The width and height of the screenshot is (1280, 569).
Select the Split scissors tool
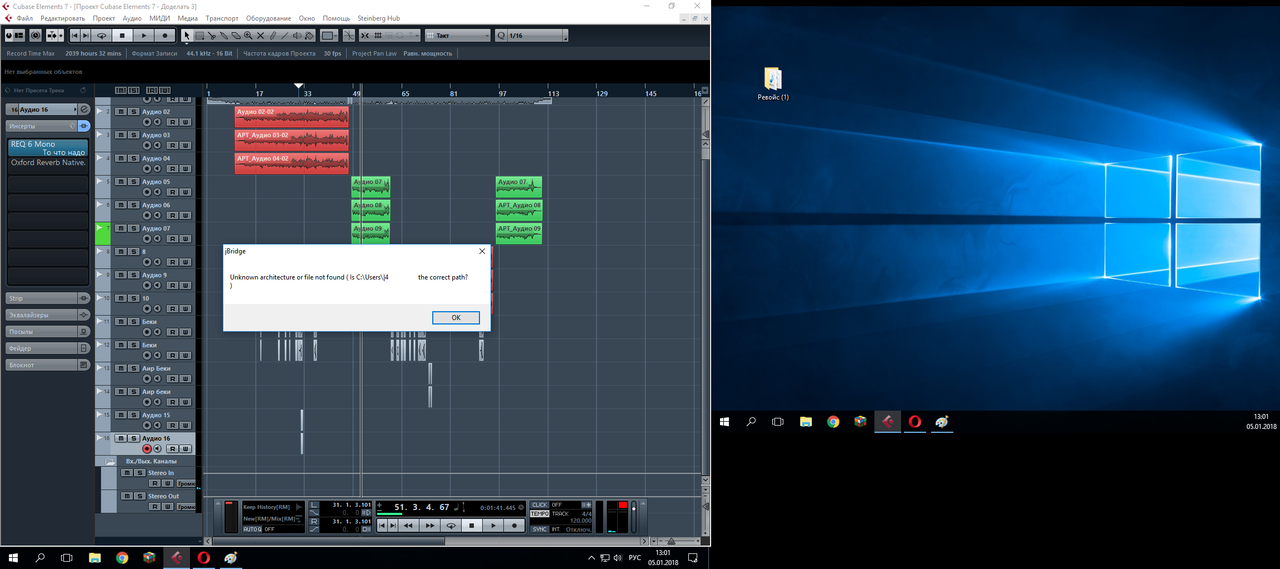tap(212, 35)
